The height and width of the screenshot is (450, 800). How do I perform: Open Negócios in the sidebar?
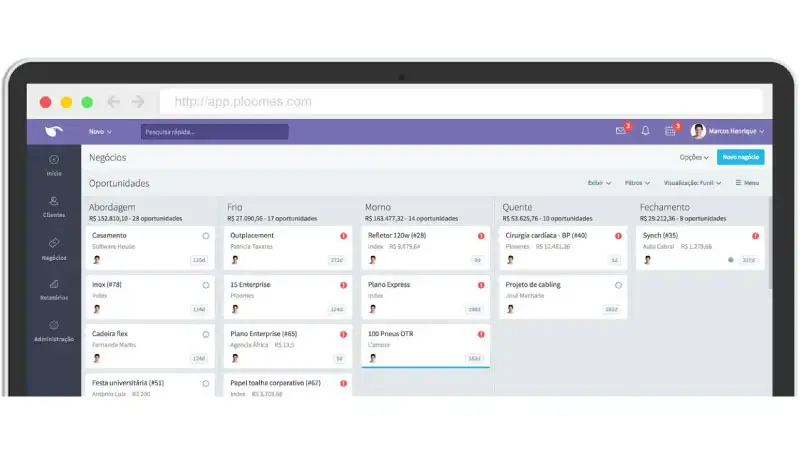click(x=54, y=249)
